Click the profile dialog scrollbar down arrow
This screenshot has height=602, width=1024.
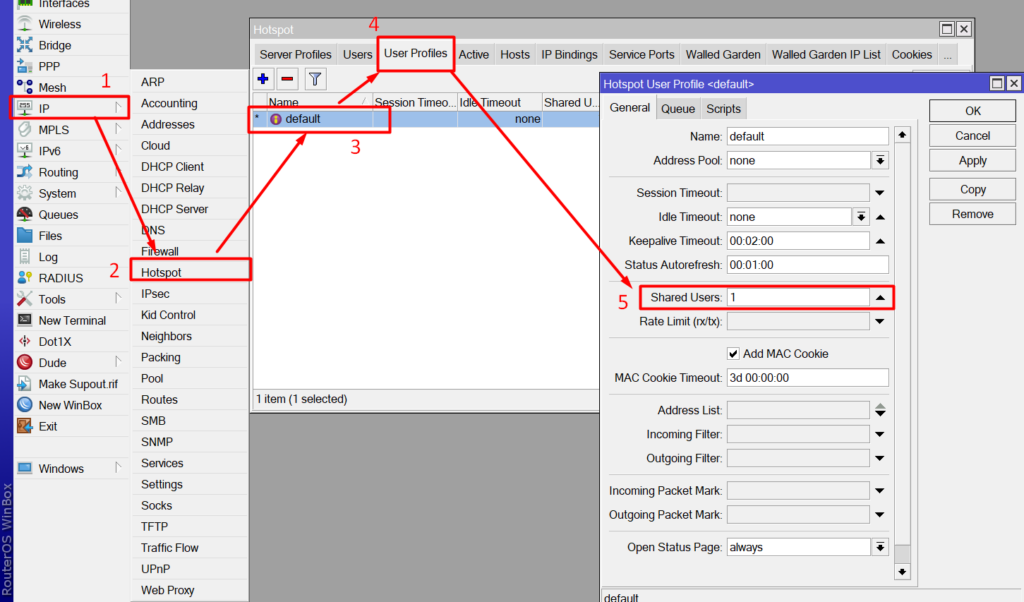pos(902,572)
